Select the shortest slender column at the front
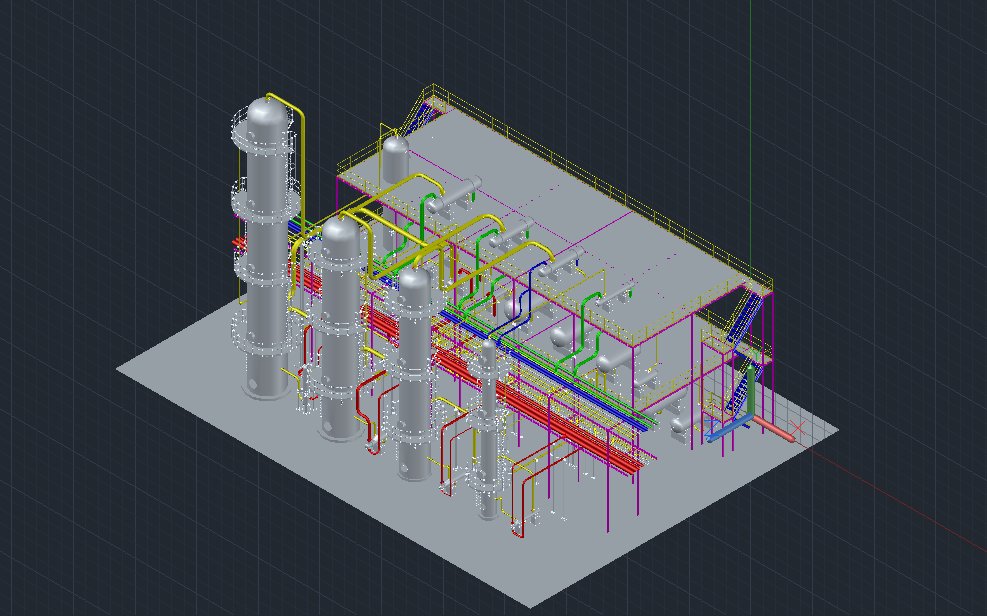The height and width of the screenshot is (616, 987). 488,429
